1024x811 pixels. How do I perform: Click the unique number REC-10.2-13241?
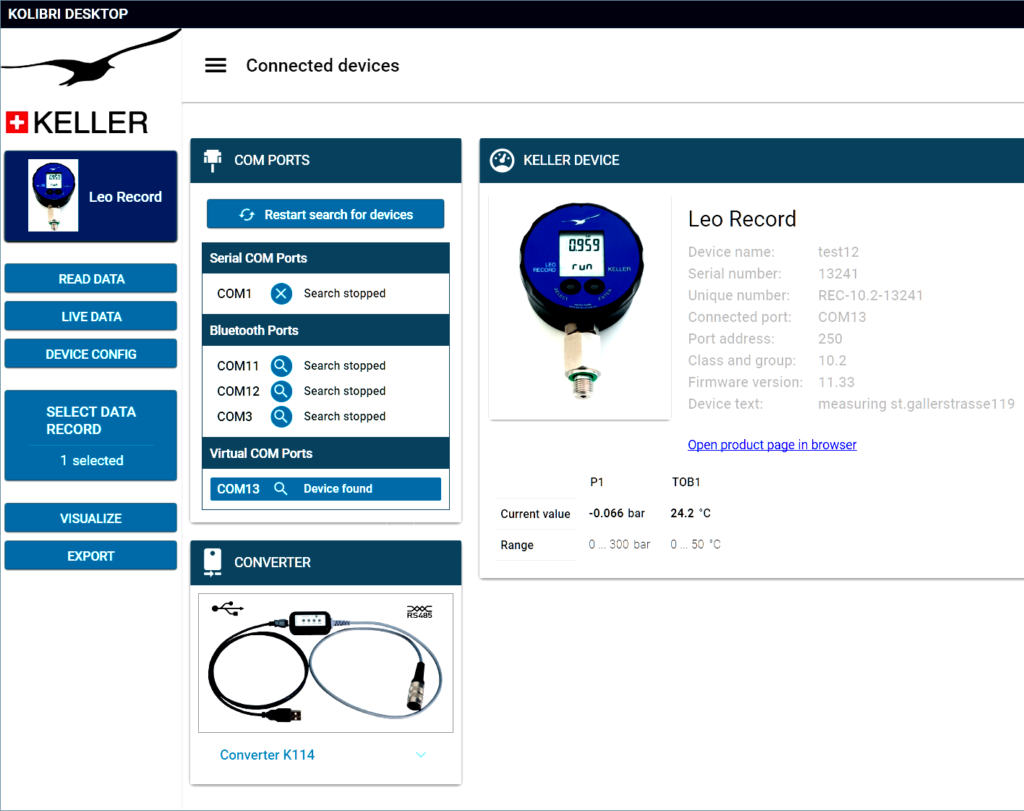(871, 295)
